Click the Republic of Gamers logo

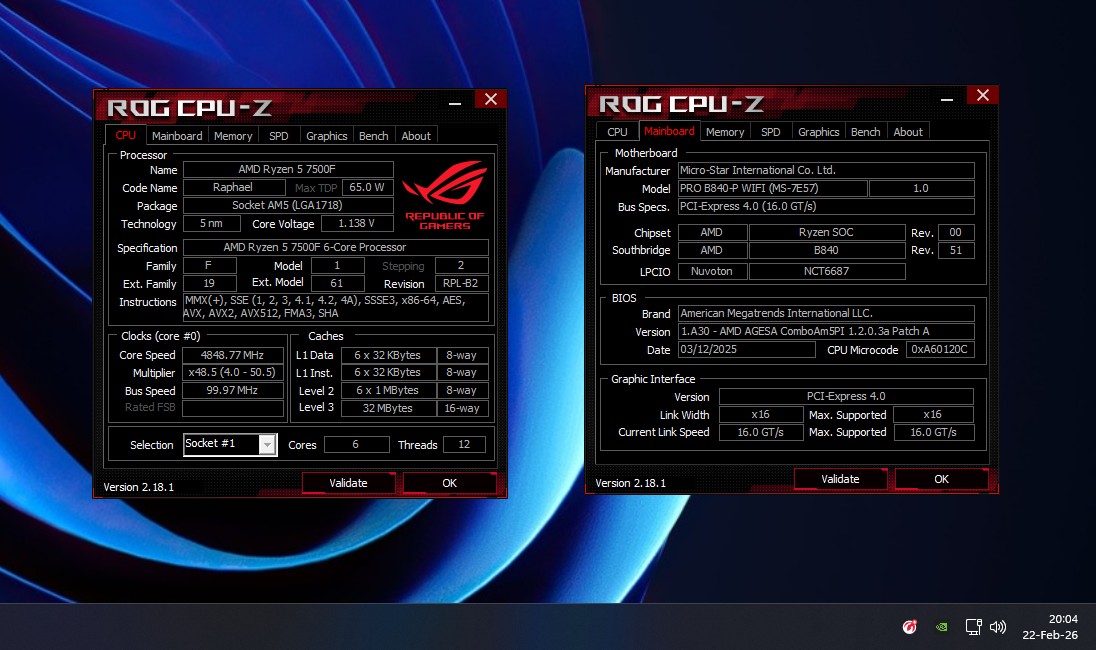pyautogui.click(x=444, y=195)
